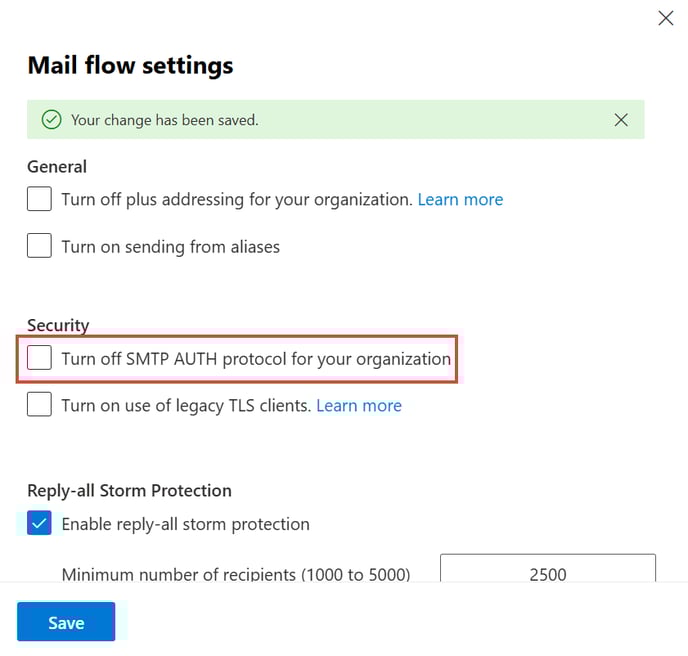Click the Security section heading
This screenshot has height=656, width=688.
(x=58, y=325)
